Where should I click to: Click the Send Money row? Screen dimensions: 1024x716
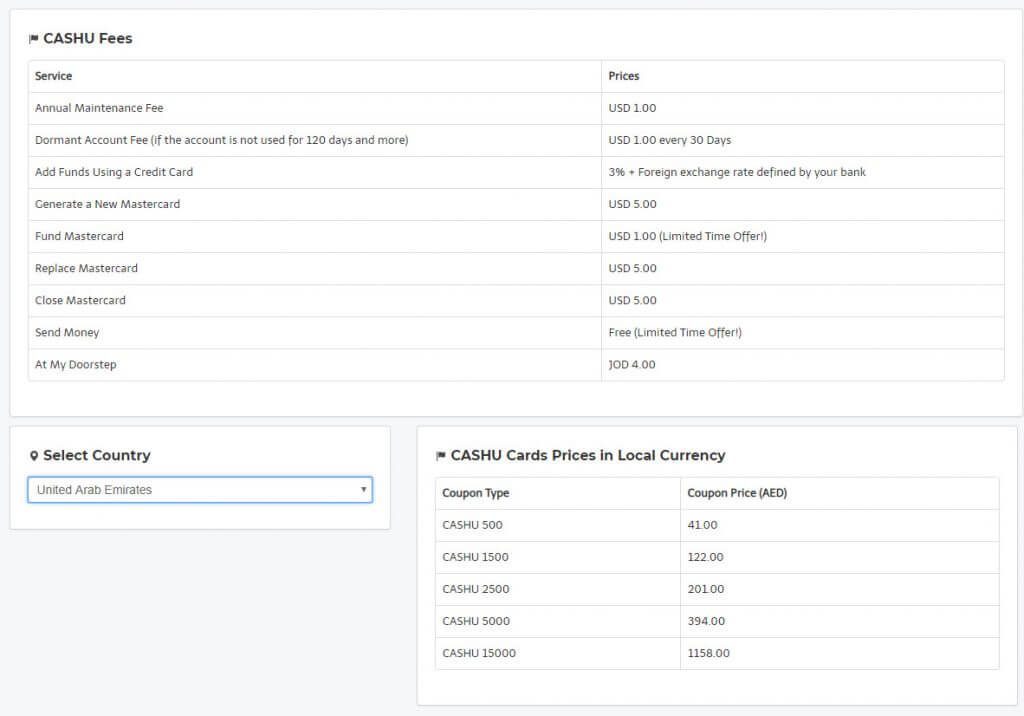pos(67,332)
